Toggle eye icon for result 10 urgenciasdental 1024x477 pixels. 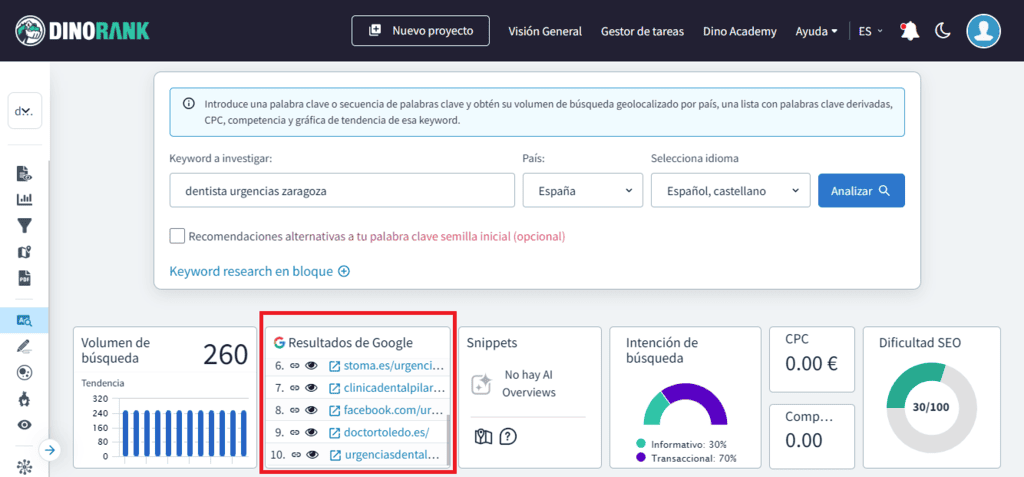click(x=312, y=455)
